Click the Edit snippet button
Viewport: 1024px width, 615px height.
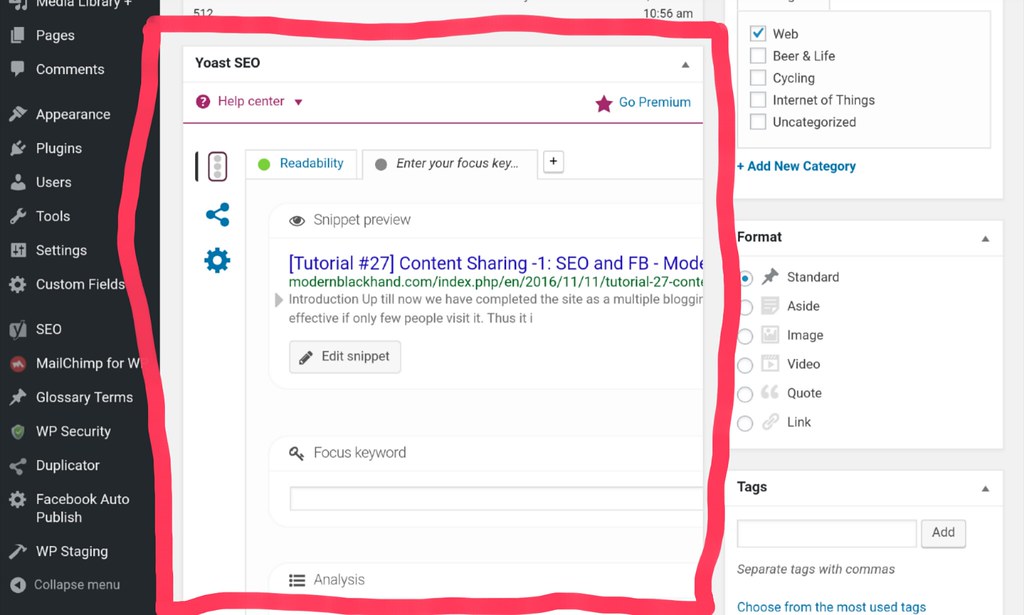tap(345, 357)
